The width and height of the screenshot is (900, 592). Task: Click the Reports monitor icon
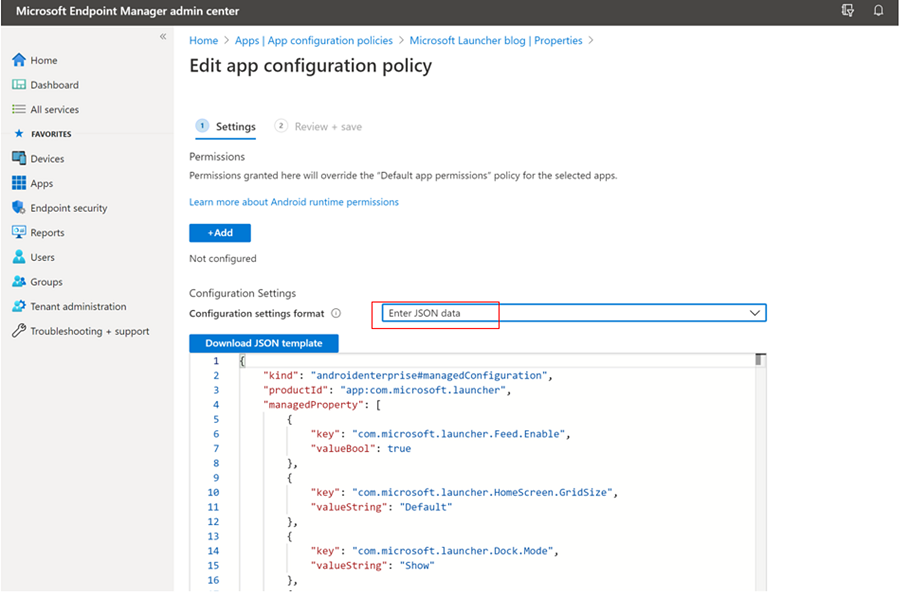[x=19, y=232]
